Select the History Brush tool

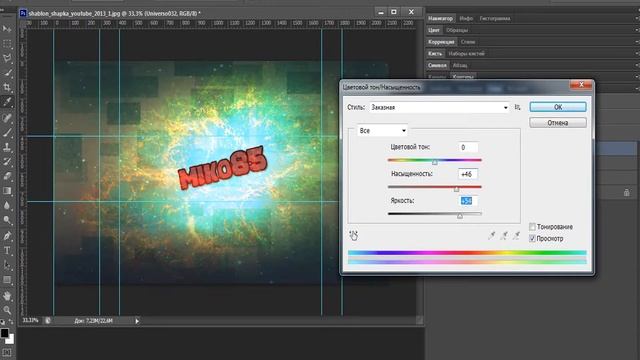(7, 162)
